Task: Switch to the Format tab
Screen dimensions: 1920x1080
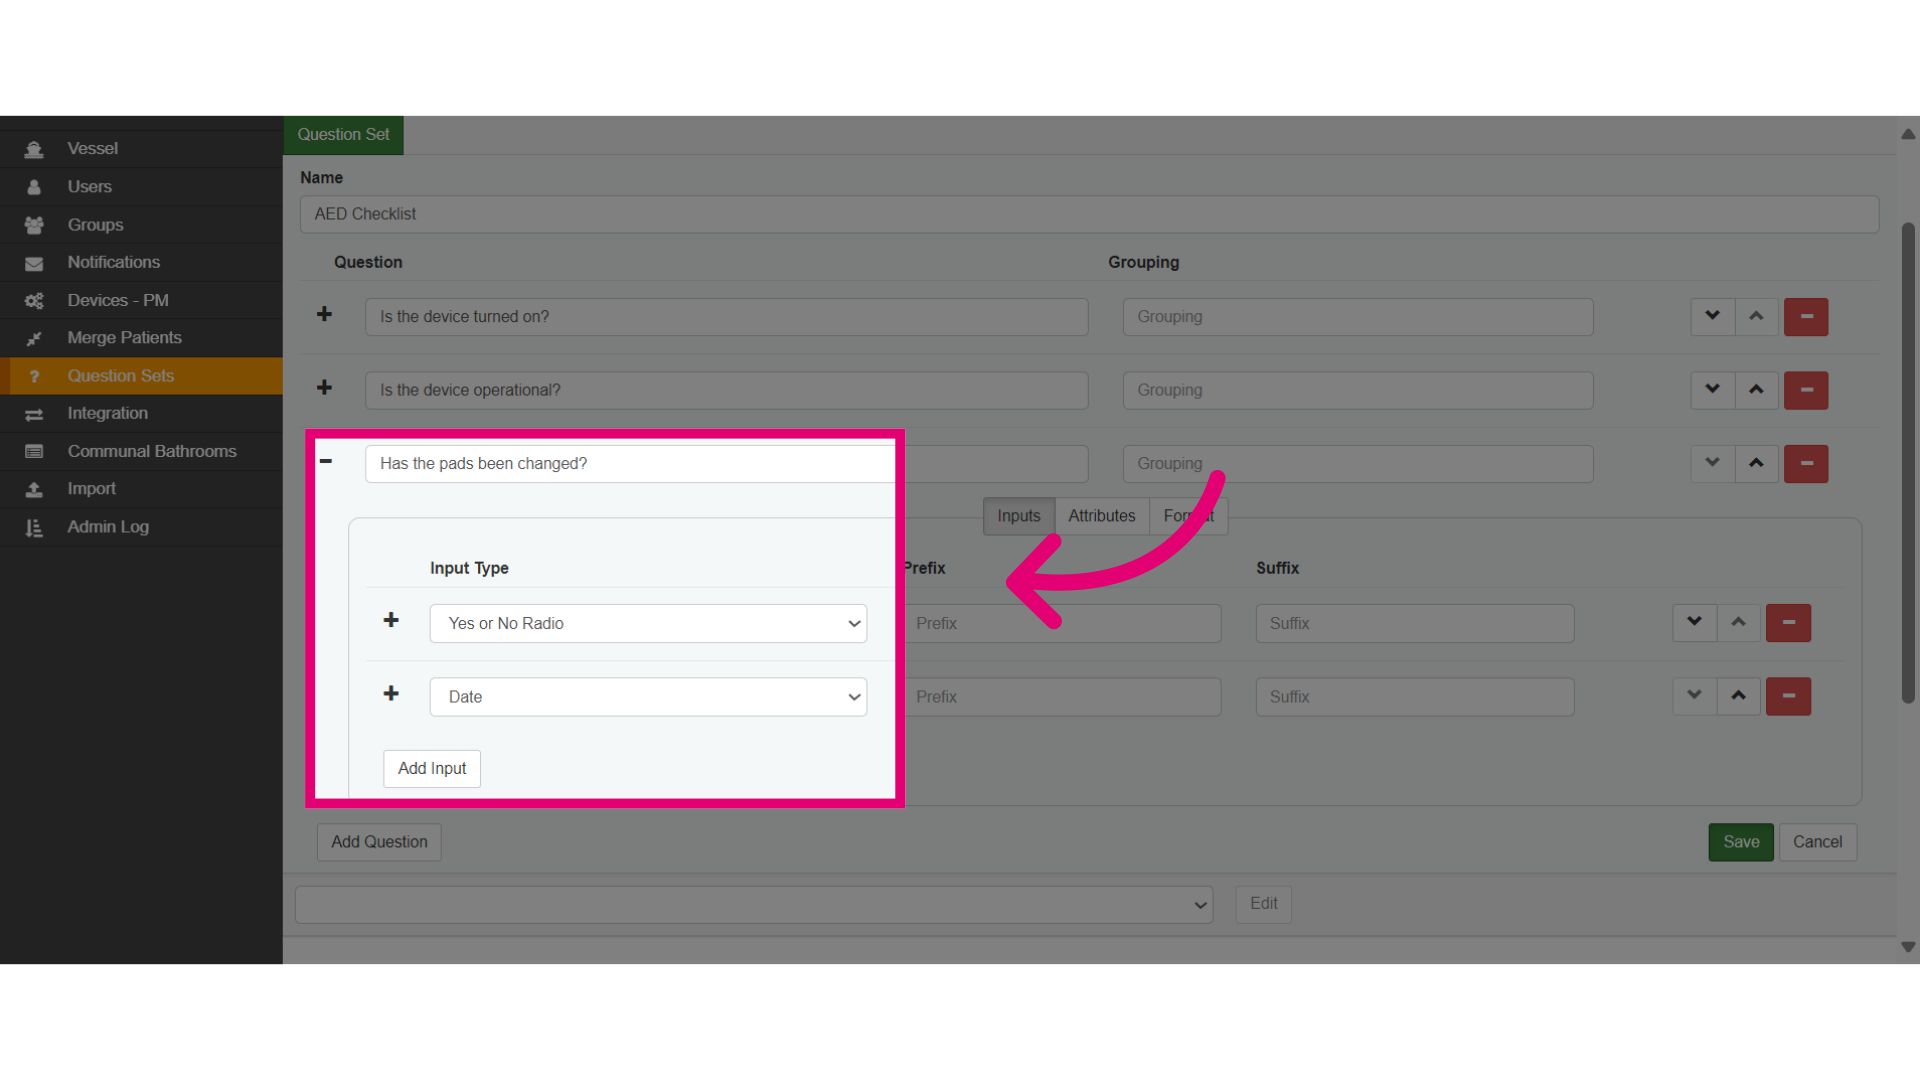Action: click(x=1188, y=516)
